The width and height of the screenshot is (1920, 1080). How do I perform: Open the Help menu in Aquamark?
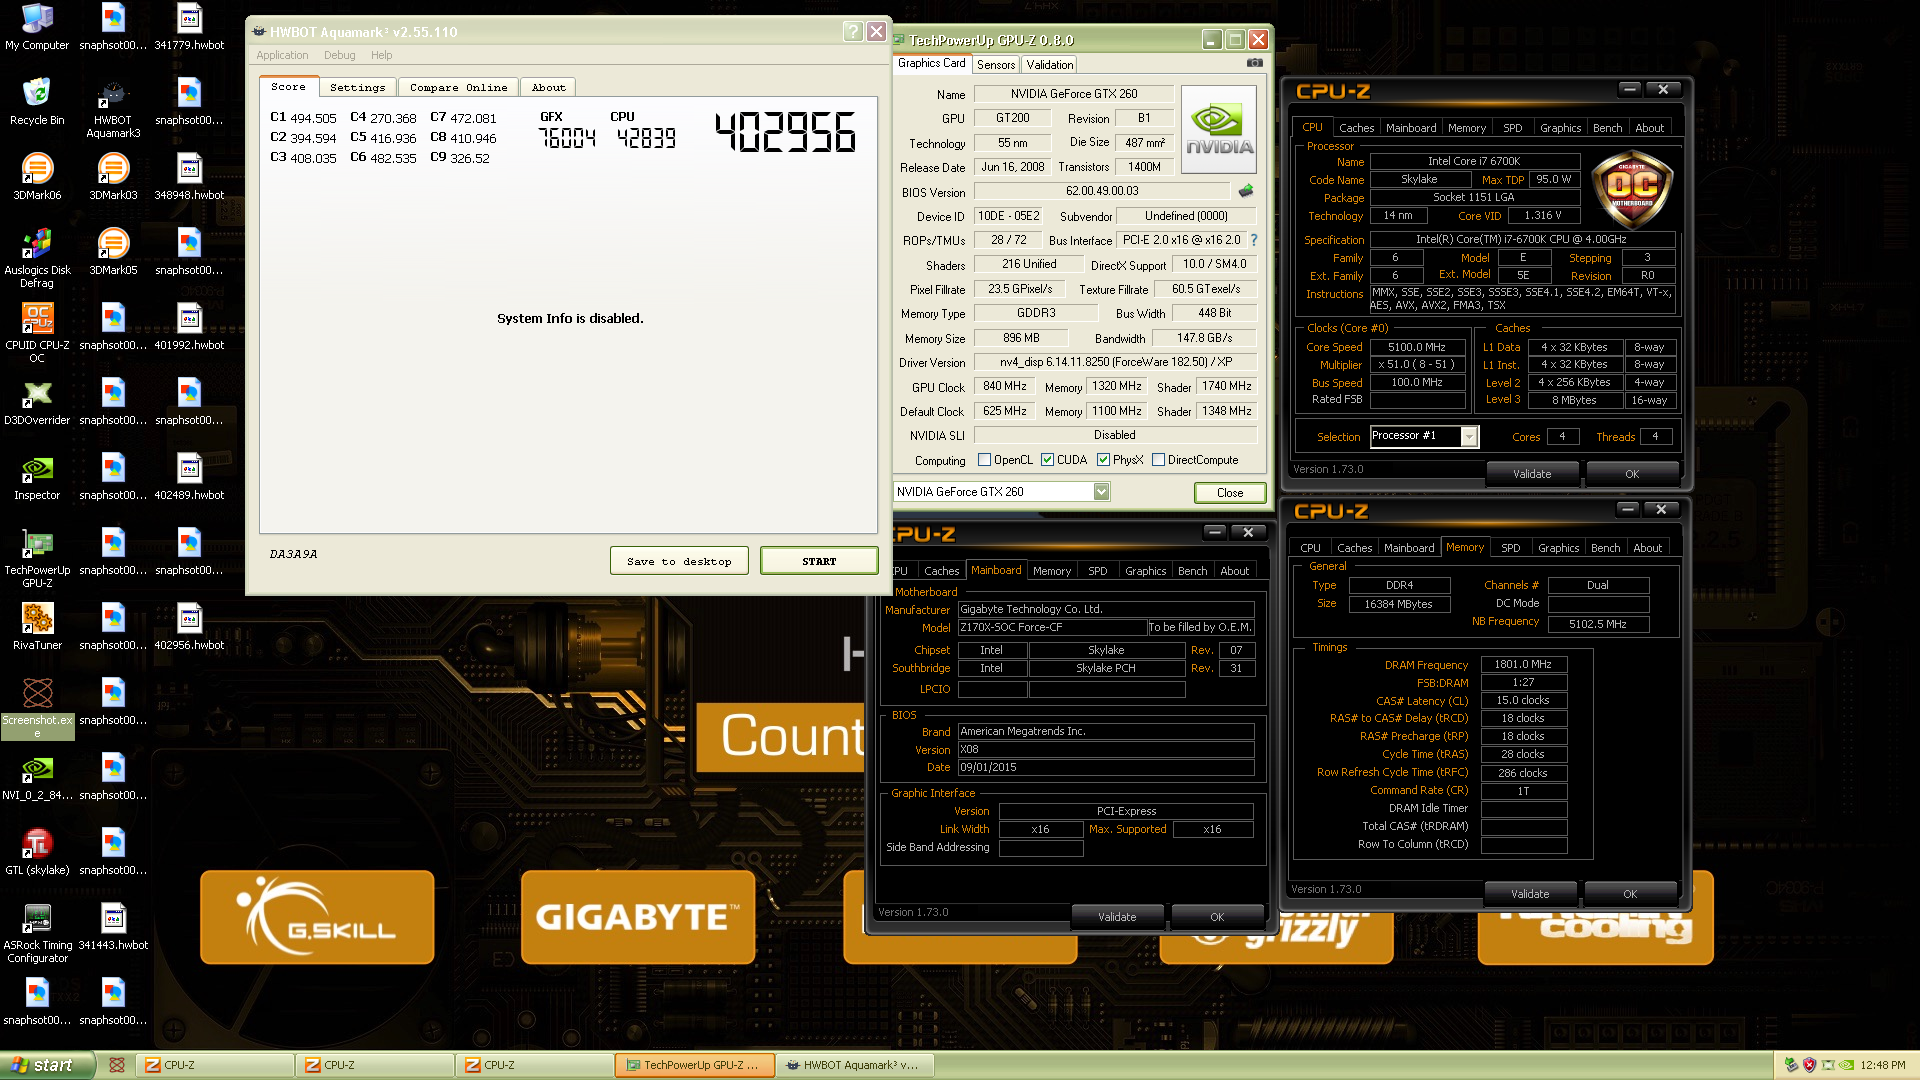point(381,55)
